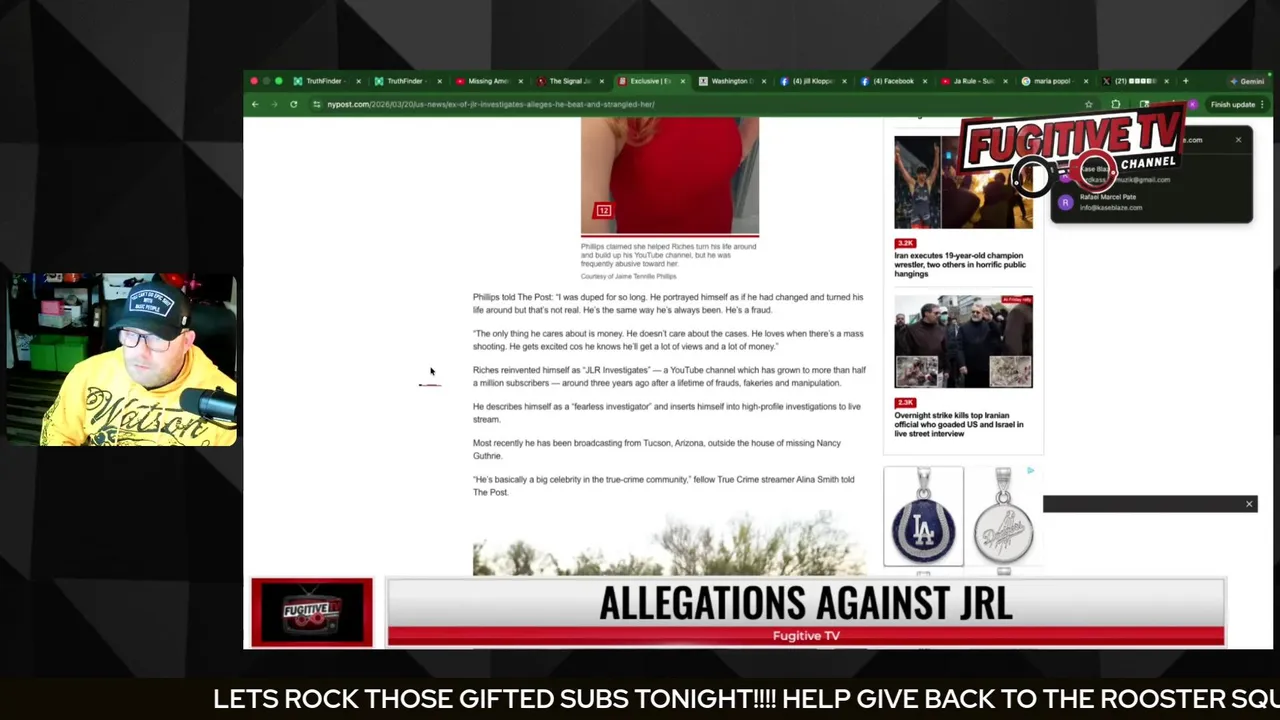1280x720 pixels.
Task: Close the Washington tab
Action: [x=763, y=81]
